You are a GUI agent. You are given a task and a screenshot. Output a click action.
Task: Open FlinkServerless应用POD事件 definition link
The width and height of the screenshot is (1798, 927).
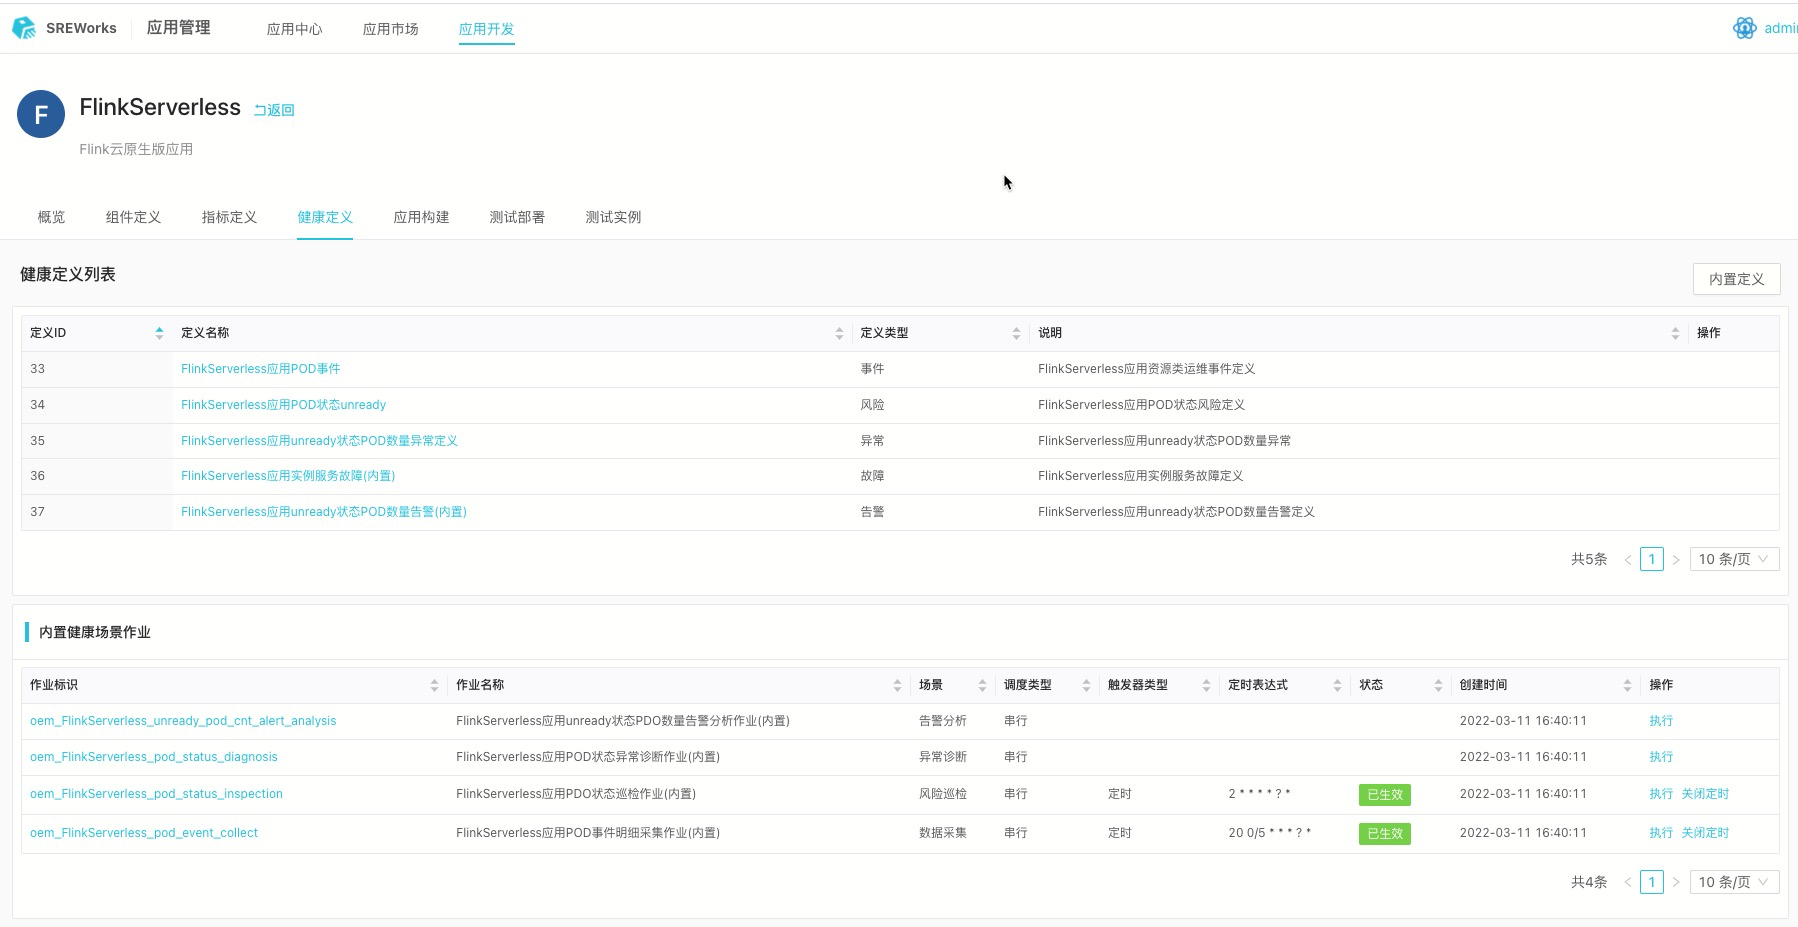[x=260, y=369]
